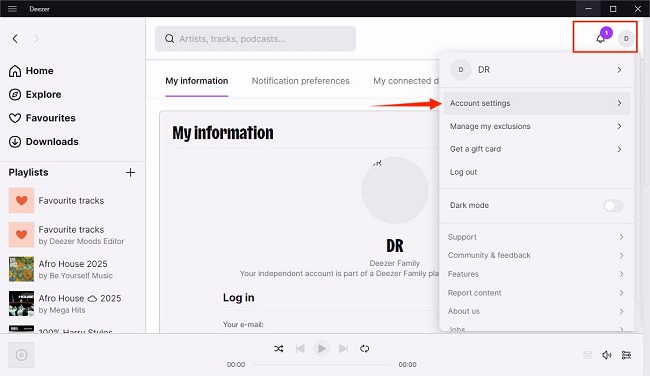Click the Log in heading
The image size is (650, 376).
[238, 298]
